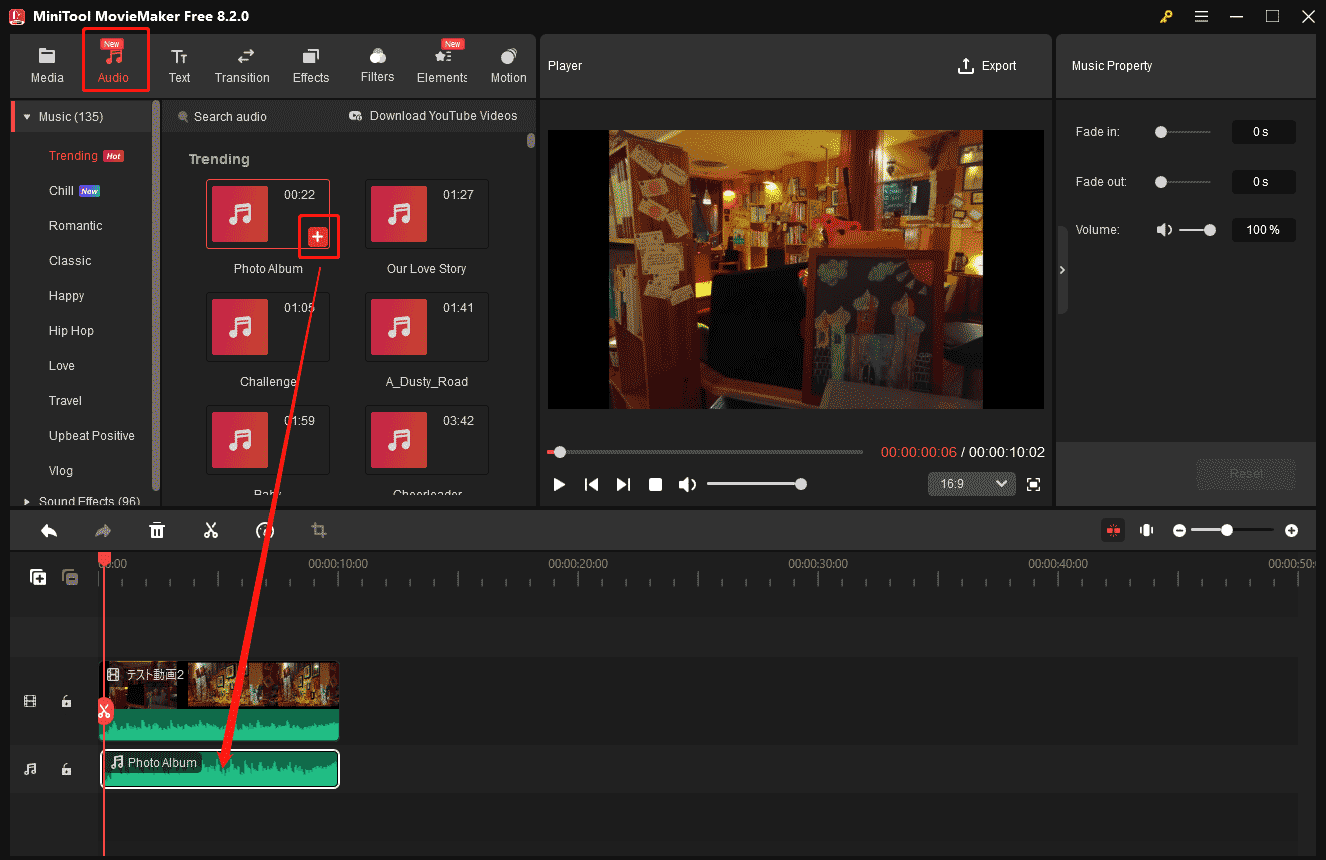This screenshot has width=1326, height=860.
Task: Adjust the Fade out slider
Action: [x=1183, y=182]
